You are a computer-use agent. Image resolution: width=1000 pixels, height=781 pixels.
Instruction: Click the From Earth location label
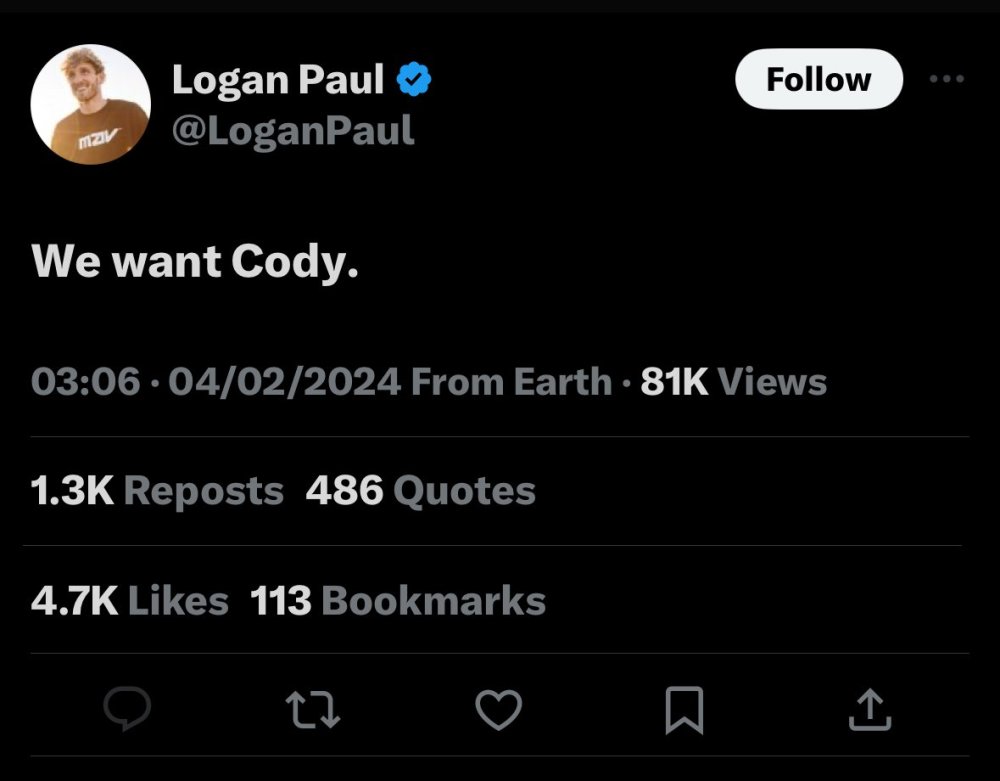(511, 381)
